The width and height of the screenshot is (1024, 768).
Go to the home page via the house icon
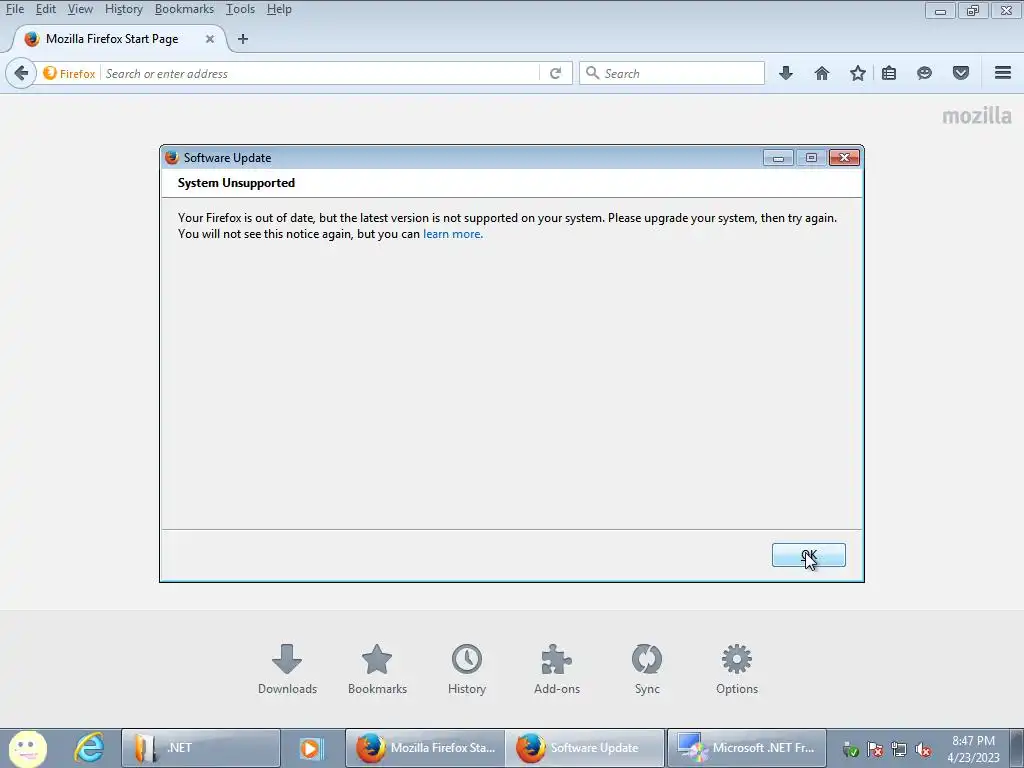[822, 73]
